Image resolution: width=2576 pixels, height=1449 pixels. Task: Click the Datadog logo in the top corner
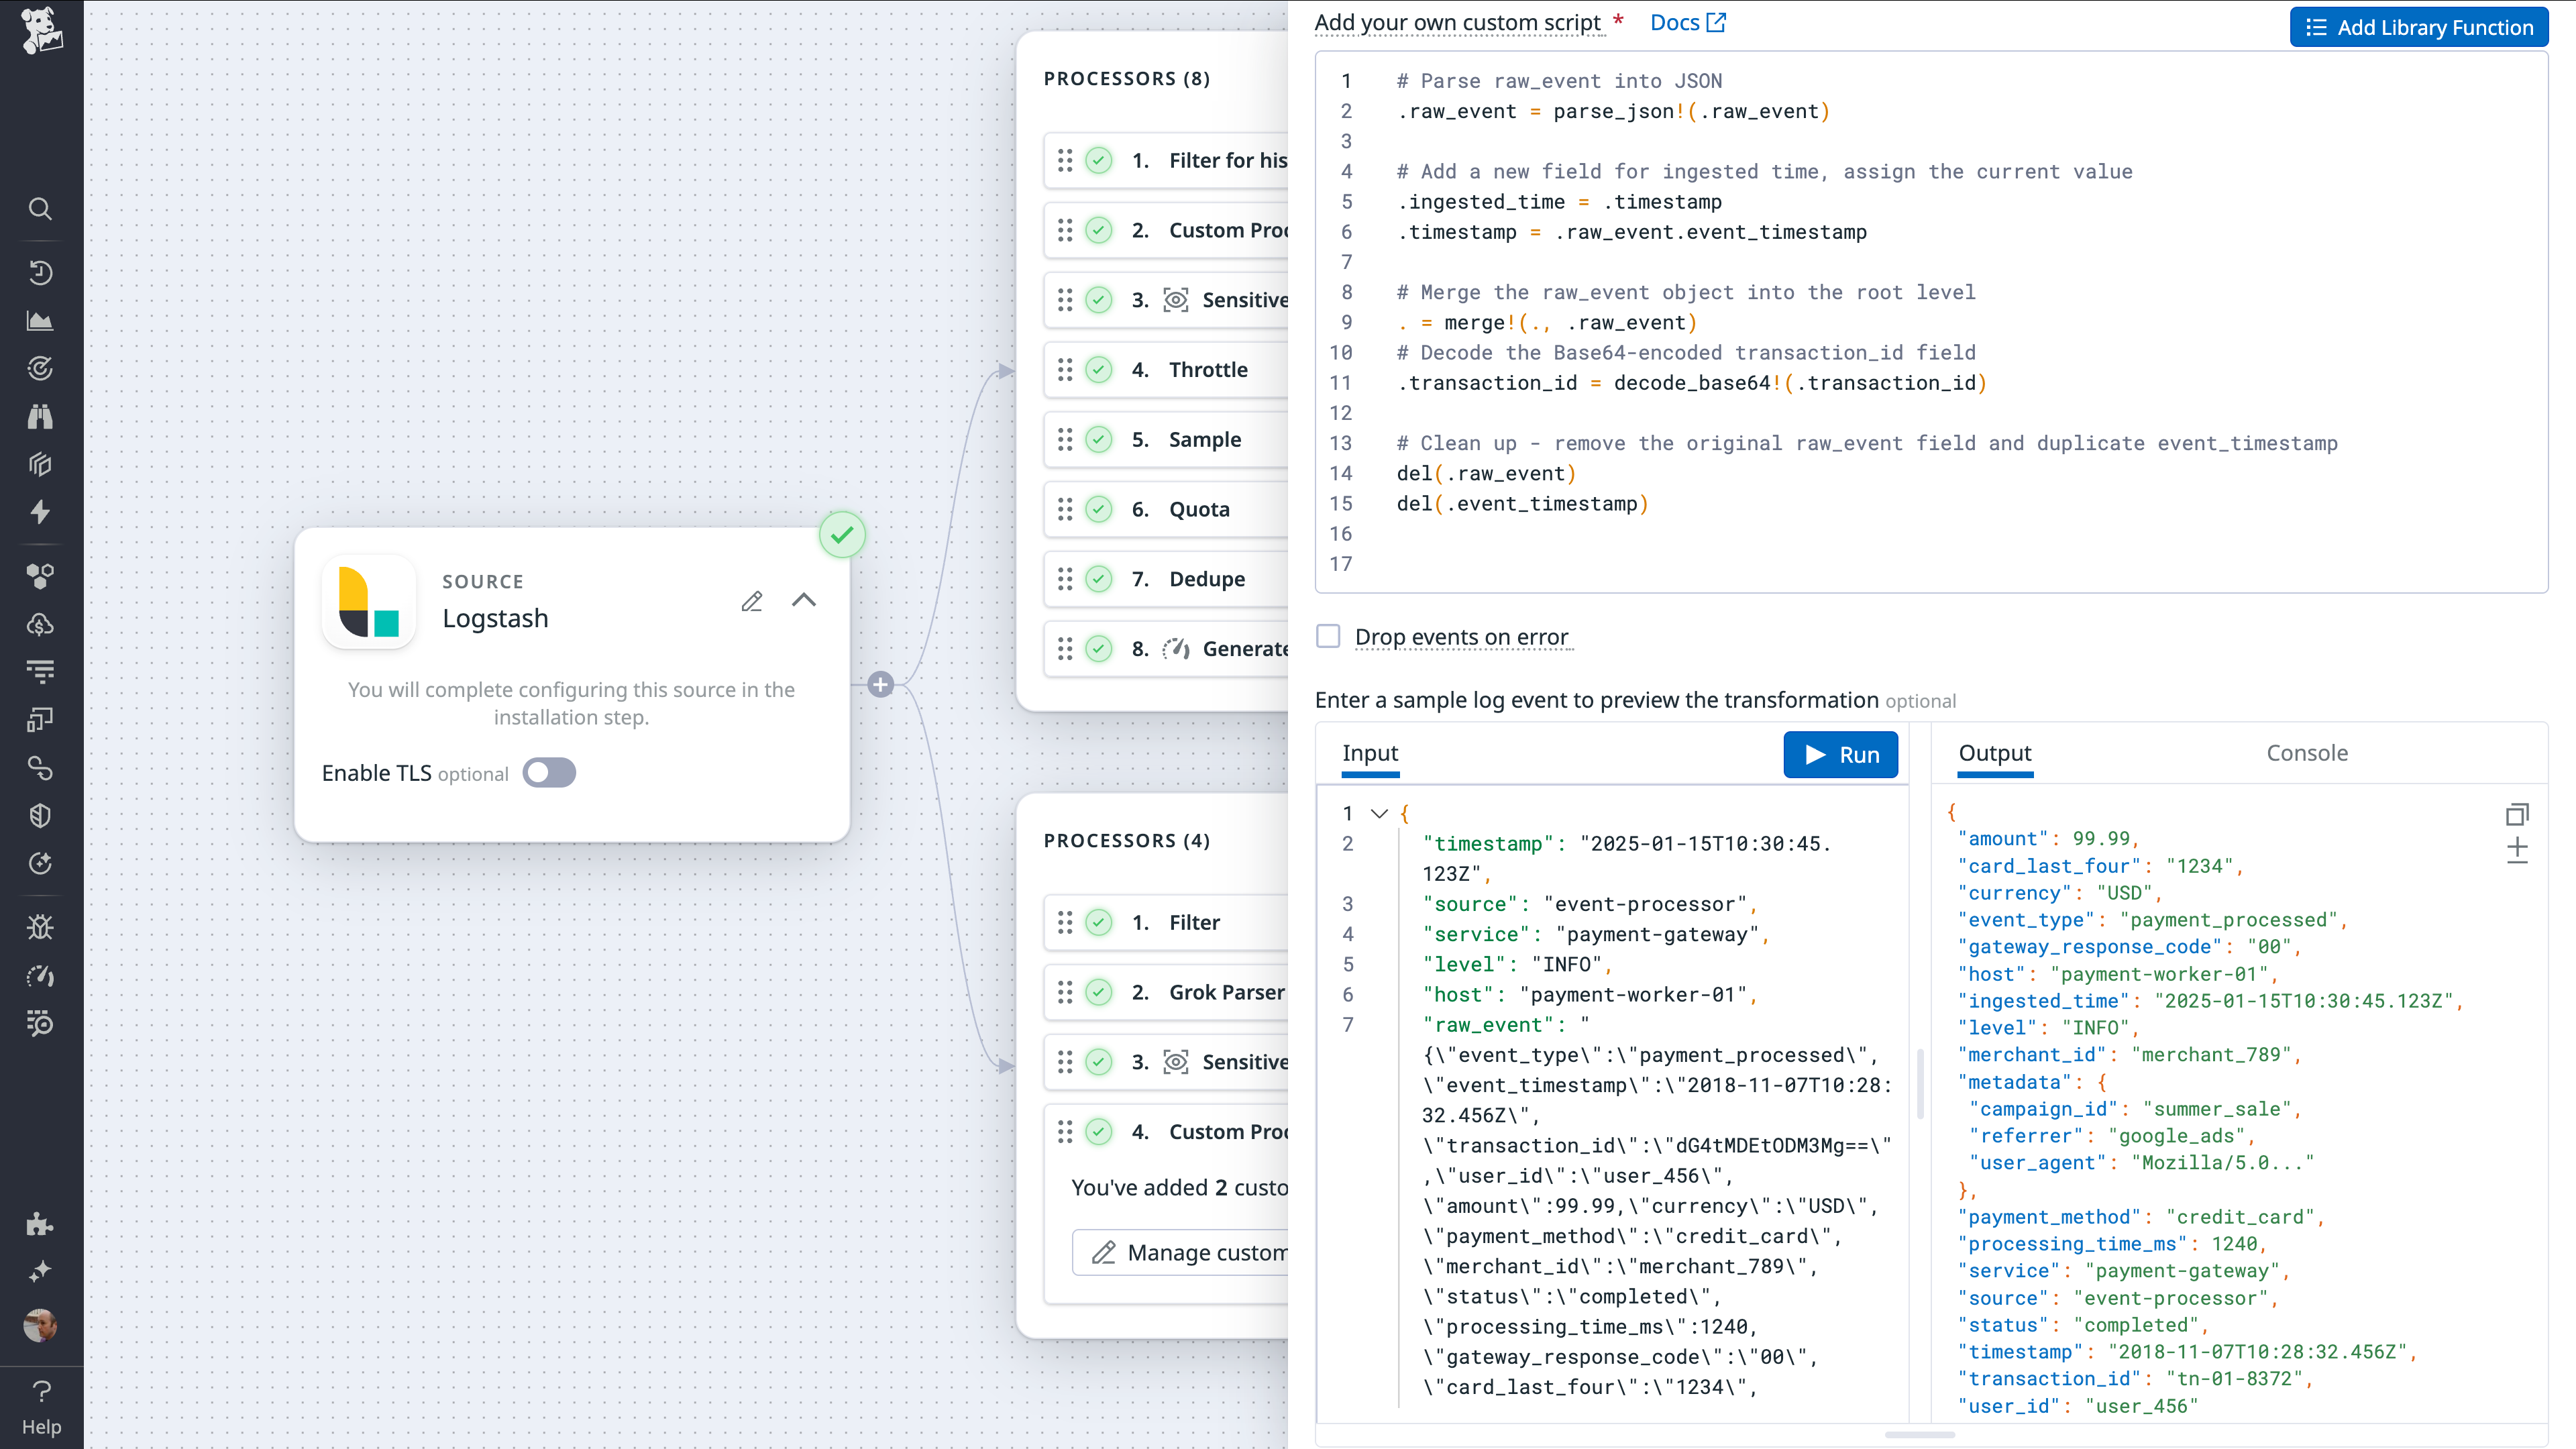[x=40, y=30]
